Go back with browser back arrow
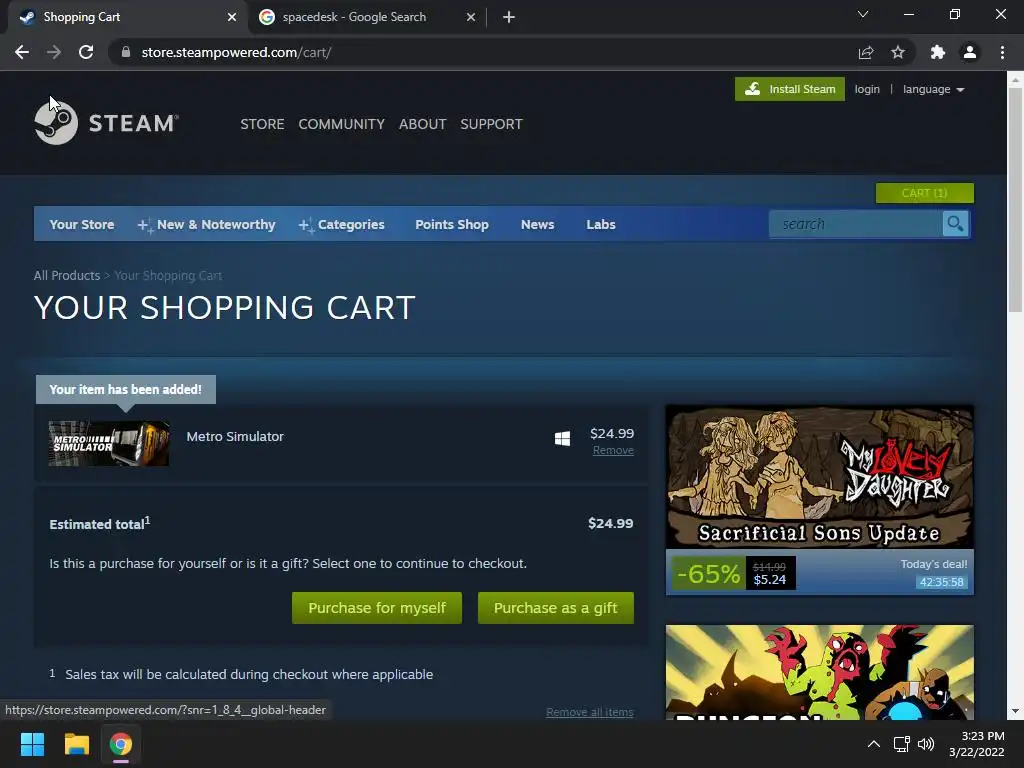1024x768 pixels. [22, 52]
